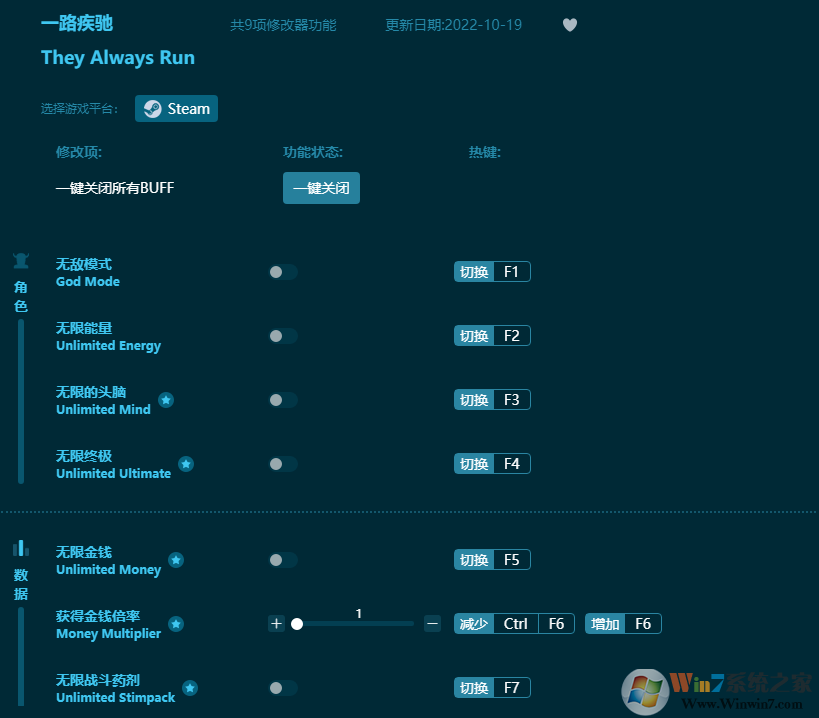Viewport: 819px width, 718px height.
Task: Click the 一键关闭 button
Action: pyautogui.click(x=321, y=188)
